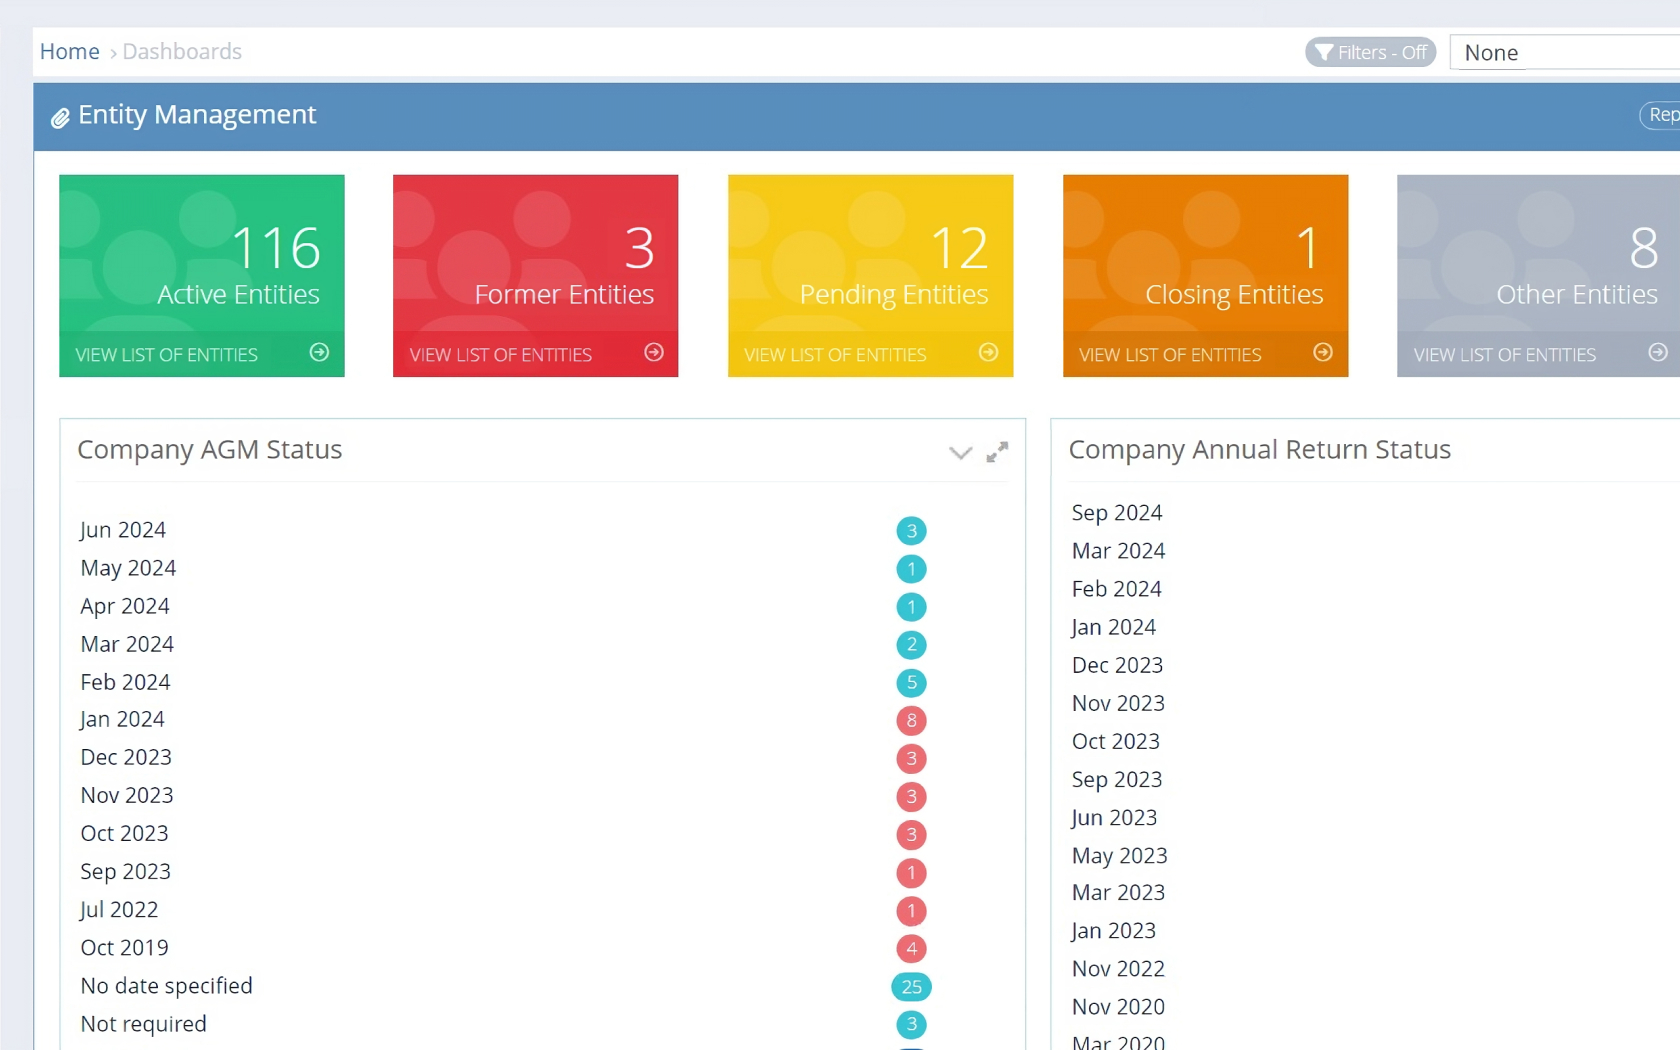Click the Jun 2024 count badge
Viewport: 1680px width, 1050px height.
911,530
